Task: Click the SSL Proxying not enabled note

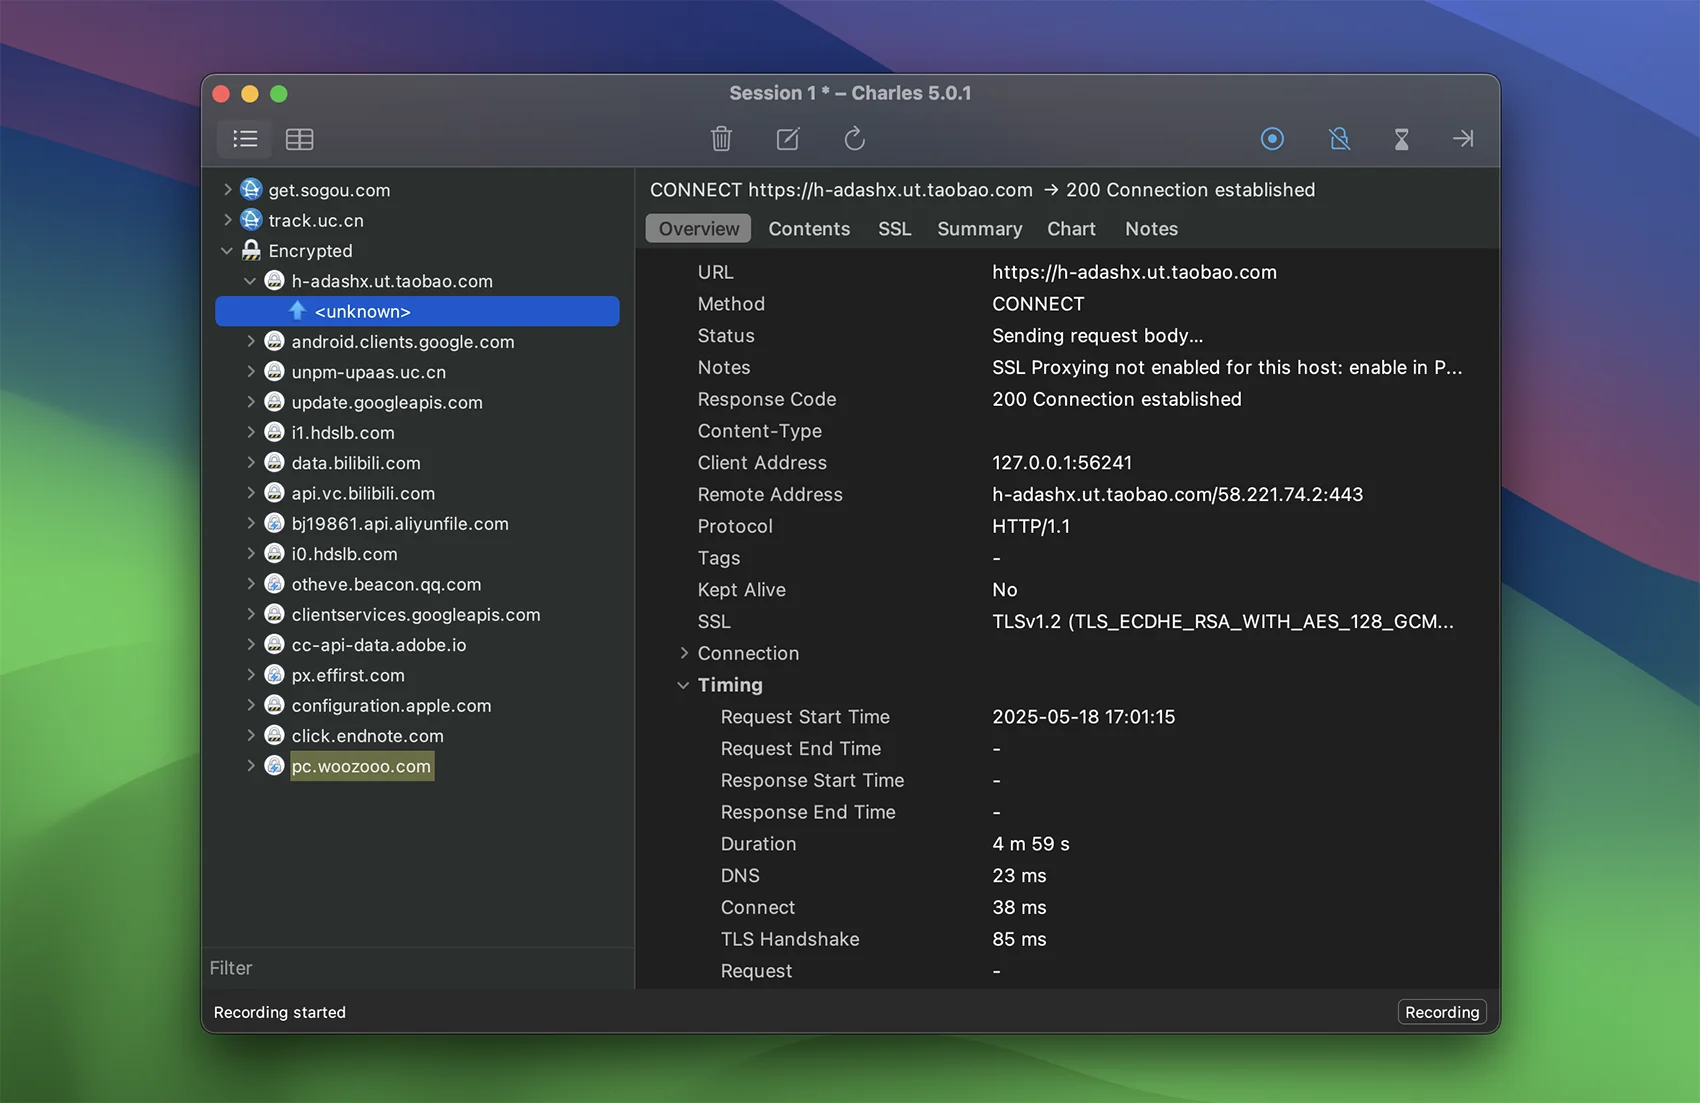Action: (x=1227, y=367)
